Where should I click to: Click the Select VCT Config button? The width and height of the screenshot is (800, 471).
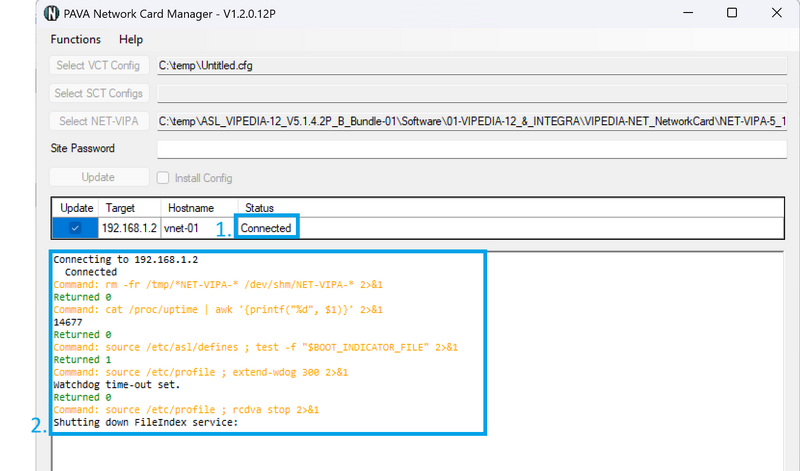tap(99, 65)
